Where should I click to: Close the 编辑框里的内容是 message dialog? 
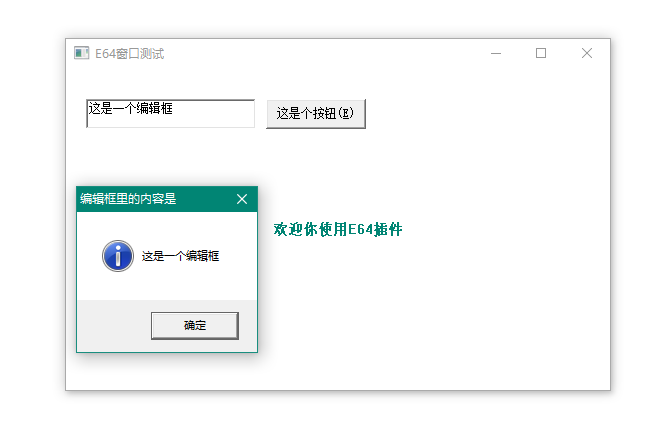click(241, 199)
